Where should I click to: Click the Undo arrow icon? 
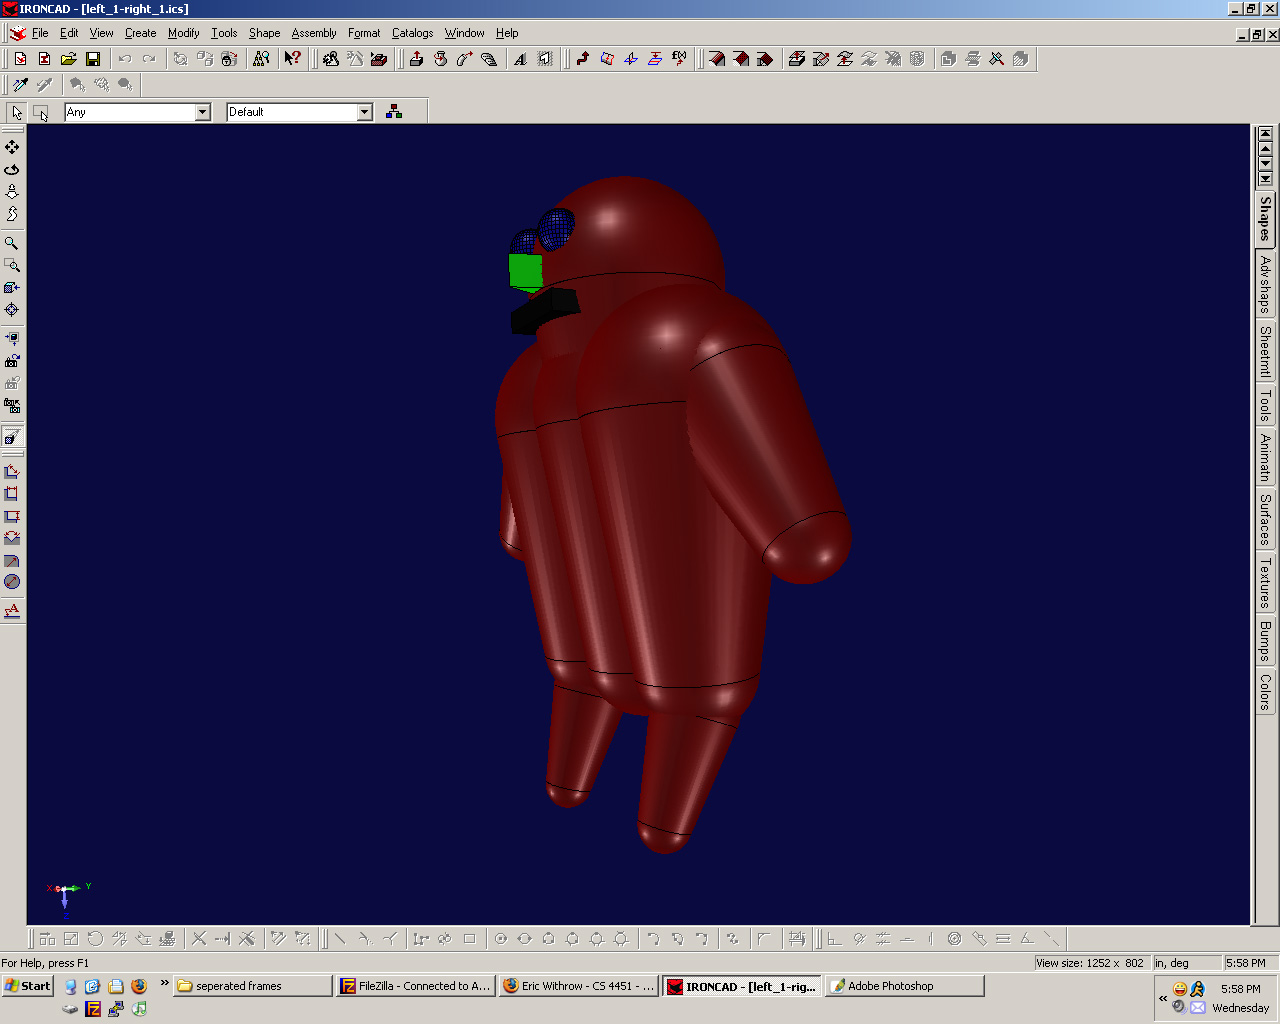point(125,59)
